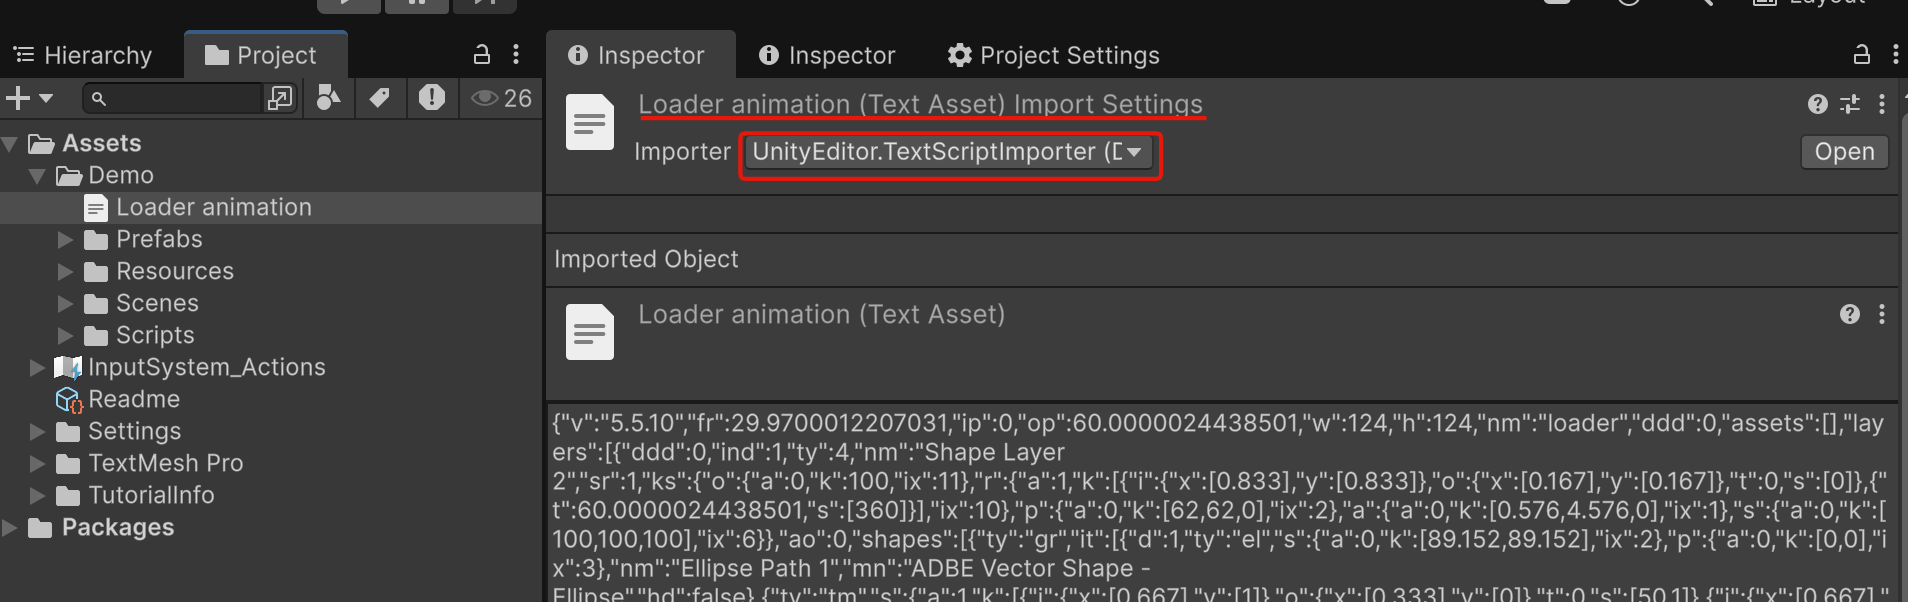Switch to the Project Settings tab
The image size is (1908, 602).
click(x=1053, y=55)
